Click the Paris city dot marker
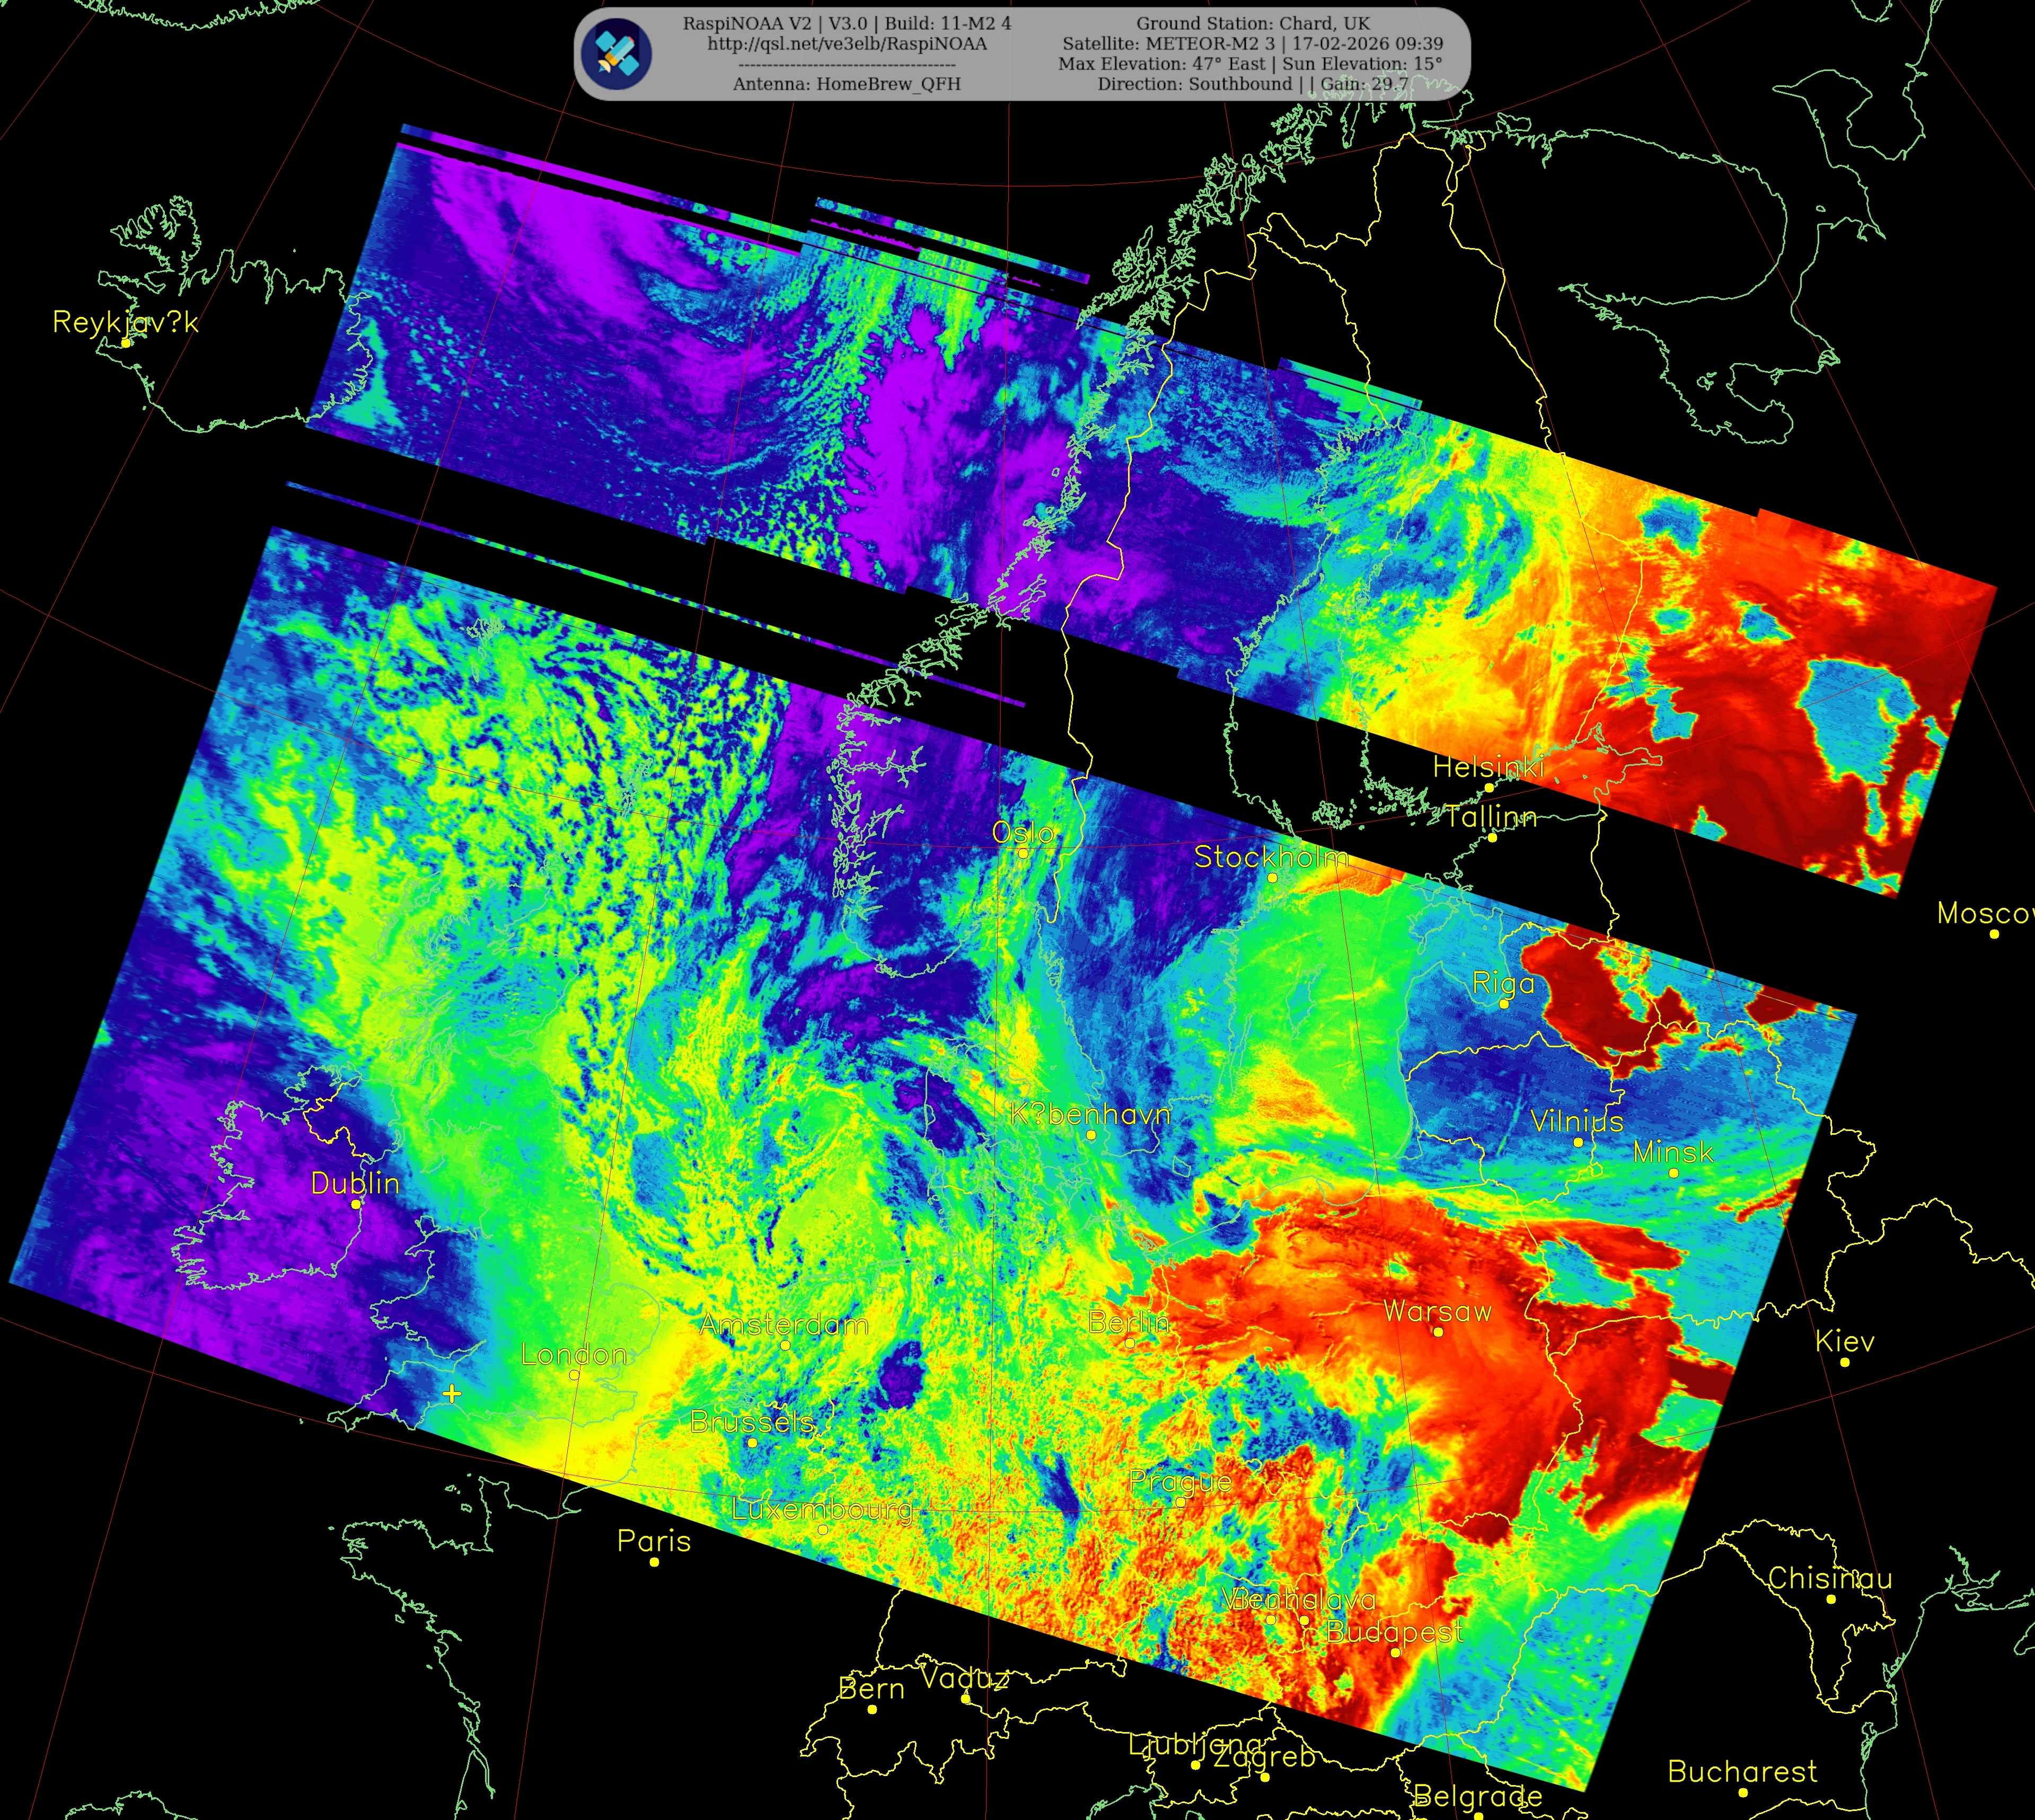Viewport: 2035px width, 1820px height. pyautogui.click(x=654, y=1562)
